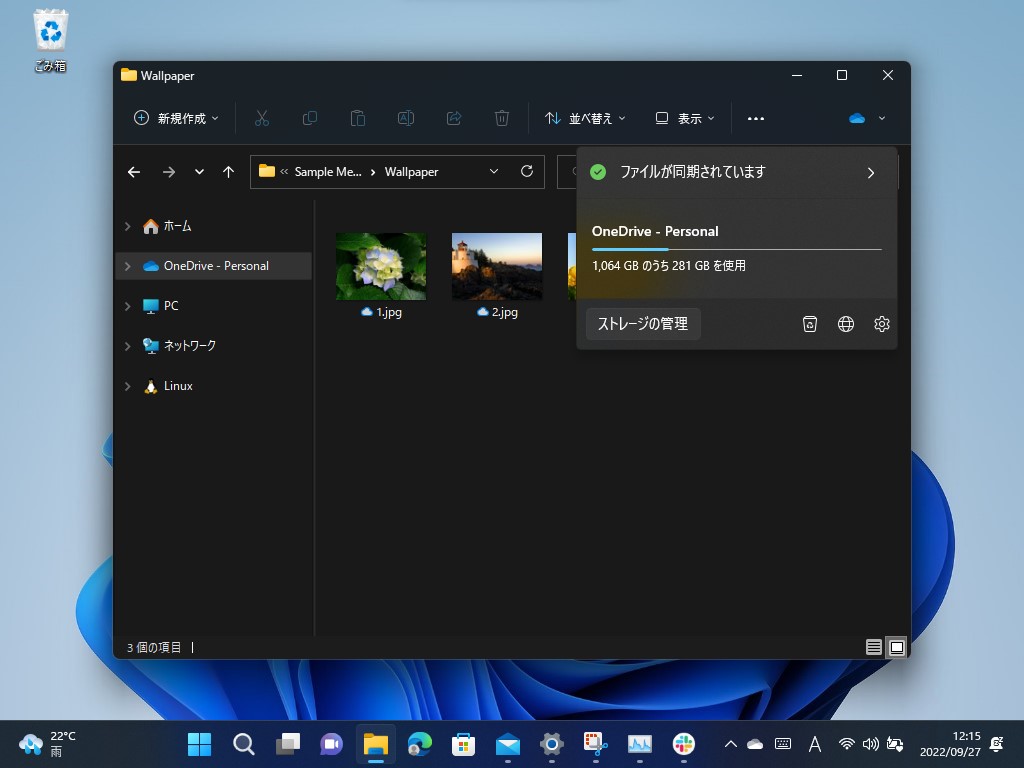Image resolution: width=1024 pixels, height=768 pixels.
Task: Click the IME input mode A indicator
Action: pyautogui.click(x=814, y=744)
